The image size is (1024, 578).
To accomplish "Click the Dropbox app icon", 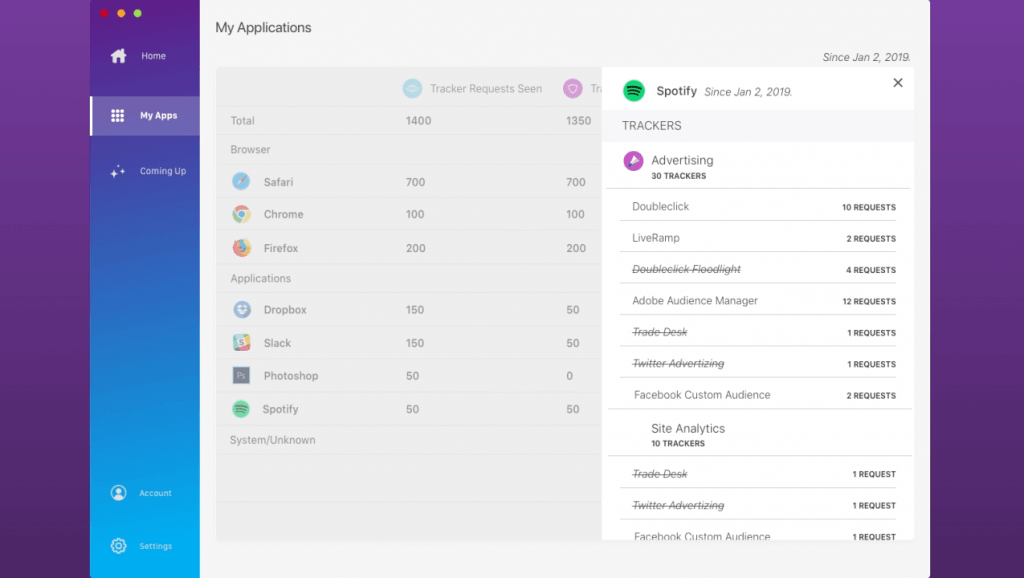I will [x=242, y=309].
